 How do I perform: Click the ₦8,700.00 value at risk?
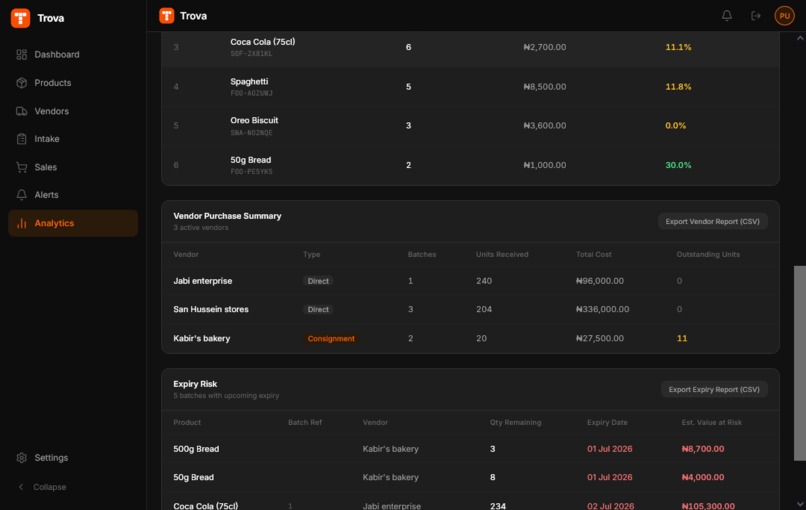[x=703, y=449]
